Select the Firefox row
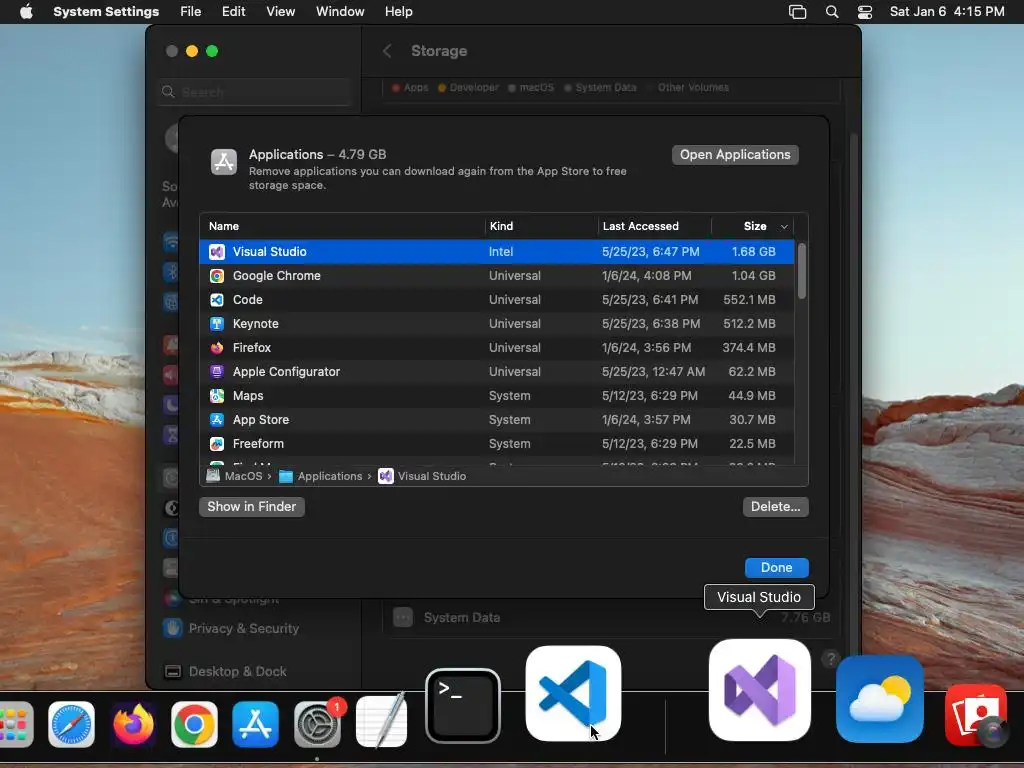The width and height of the screenshot is (1024, 768). tap(496, 347)
